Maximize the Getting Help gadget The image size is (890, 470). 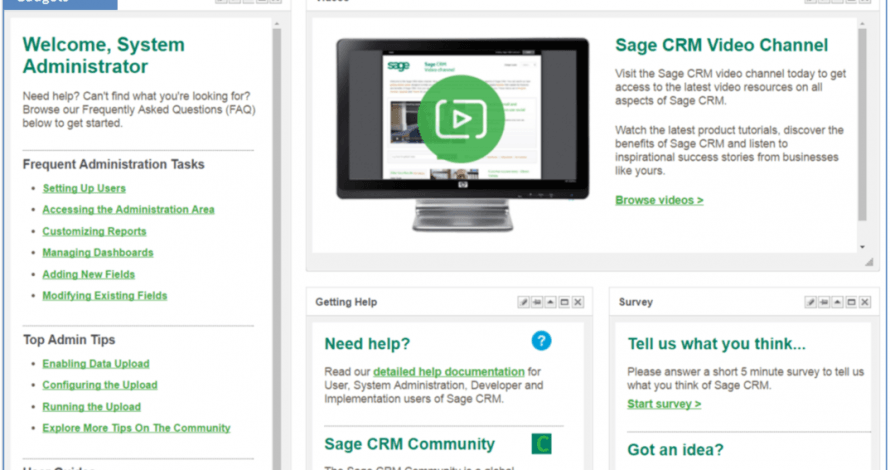point(564,302)
